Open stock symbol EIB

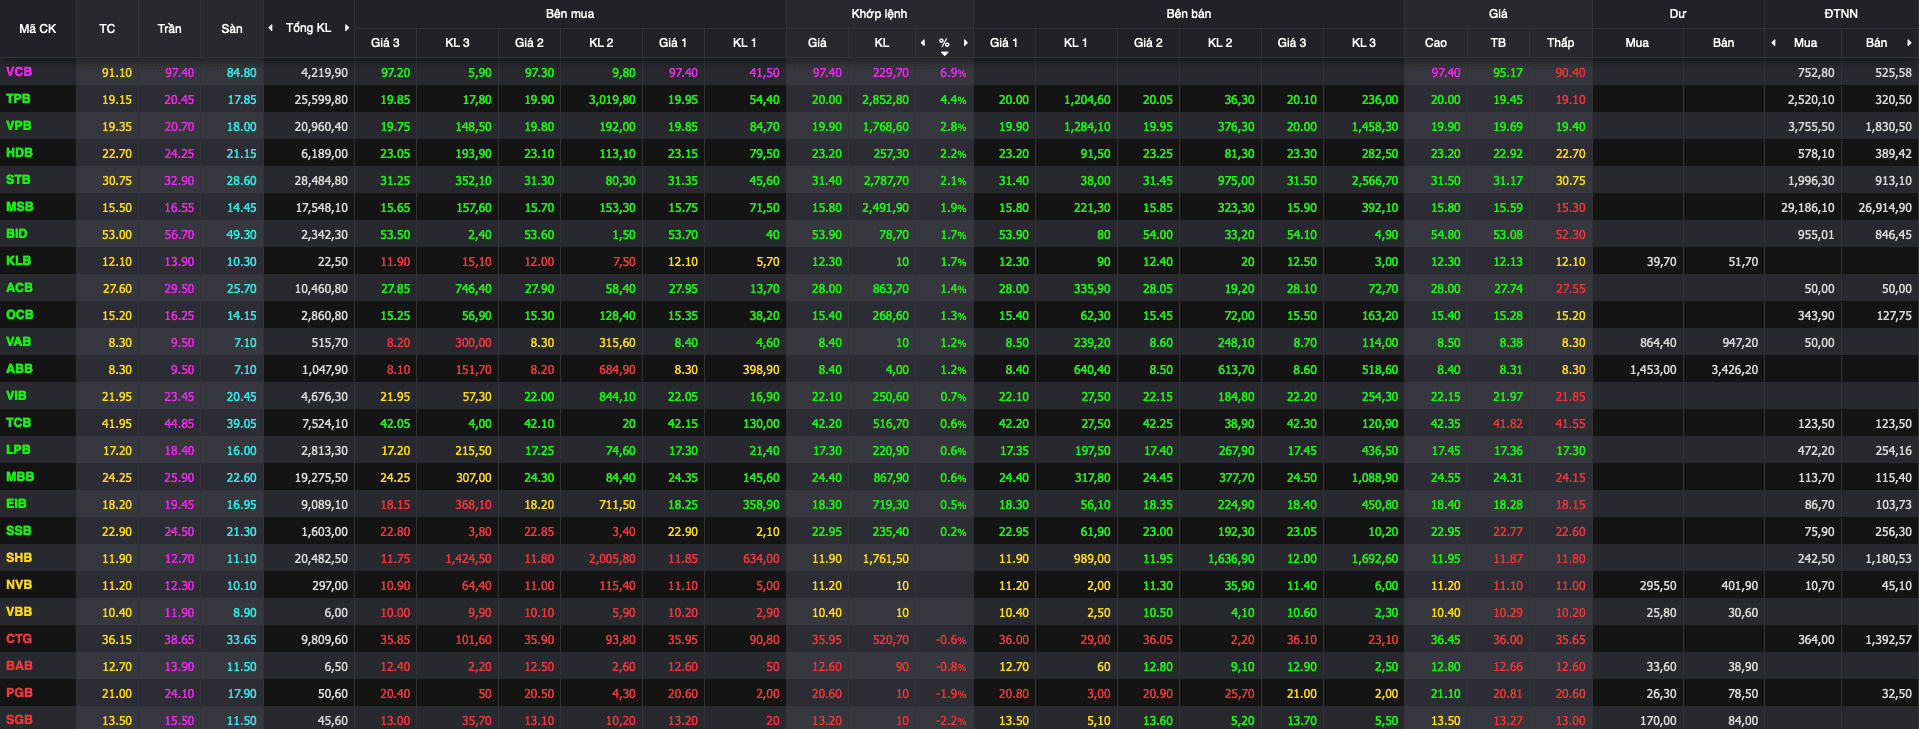(x=16, y=504)
